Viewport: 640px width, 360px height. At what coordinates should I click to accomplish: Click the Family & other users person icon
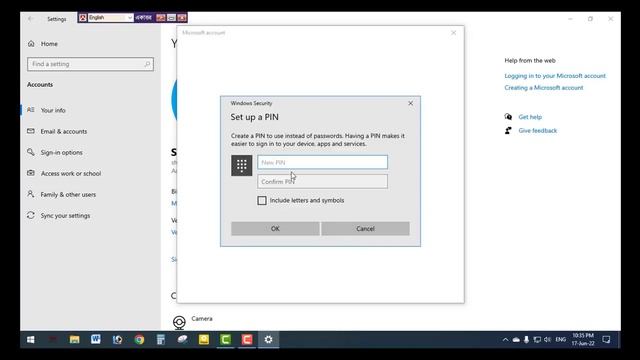pyautogui.click(x=31, y=194)
